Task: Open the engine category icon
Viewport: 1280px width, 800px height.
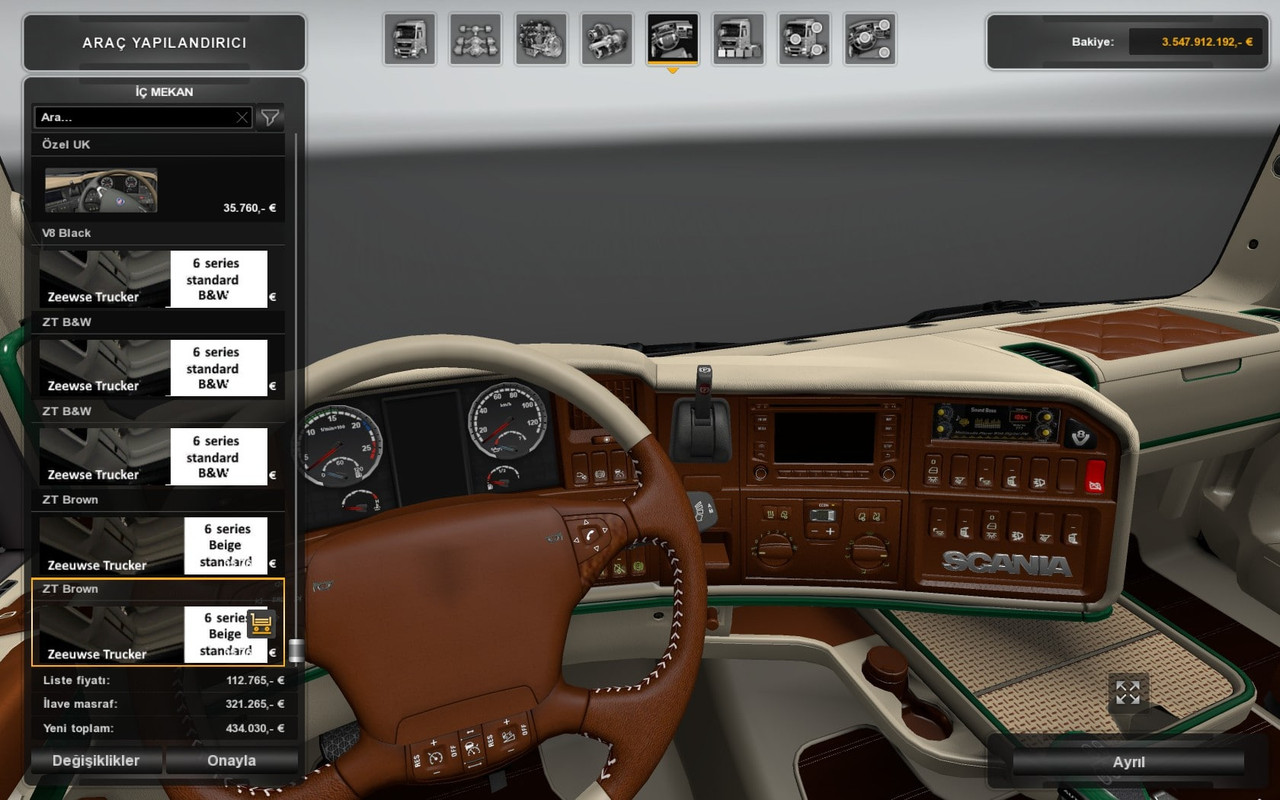Action: click(x=541, y=39)
